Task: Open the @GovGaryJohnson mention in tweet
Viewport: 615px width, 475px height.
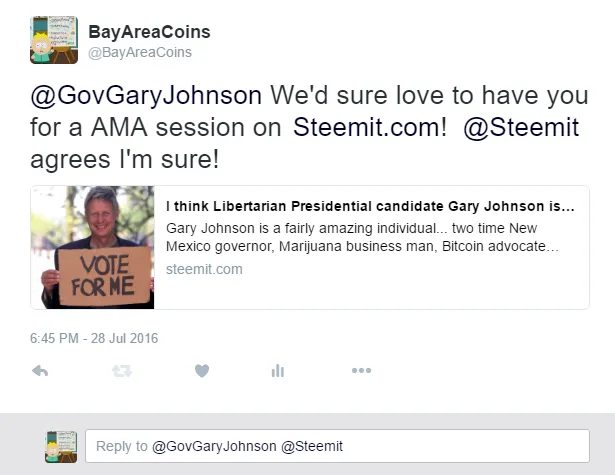Action: point(146,95)
